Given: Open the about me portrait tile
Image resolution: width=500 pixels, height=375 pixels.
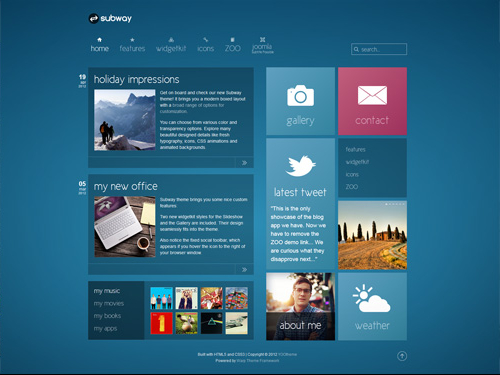Looking at the screenshot, I should tap(300, 306).
